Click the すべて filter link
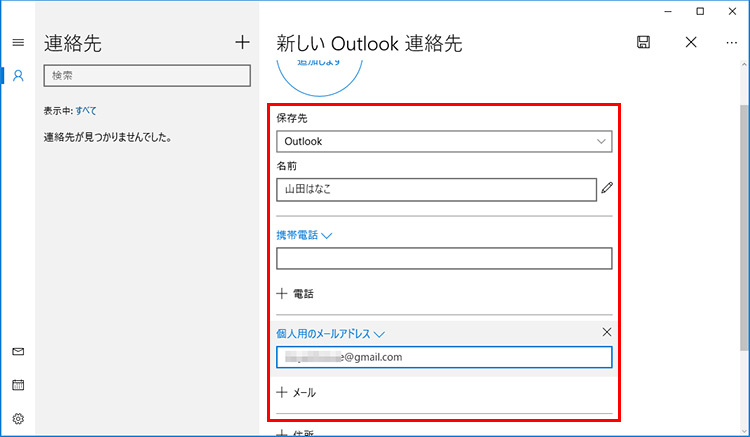750x437 pixels. tap(86, 110)
